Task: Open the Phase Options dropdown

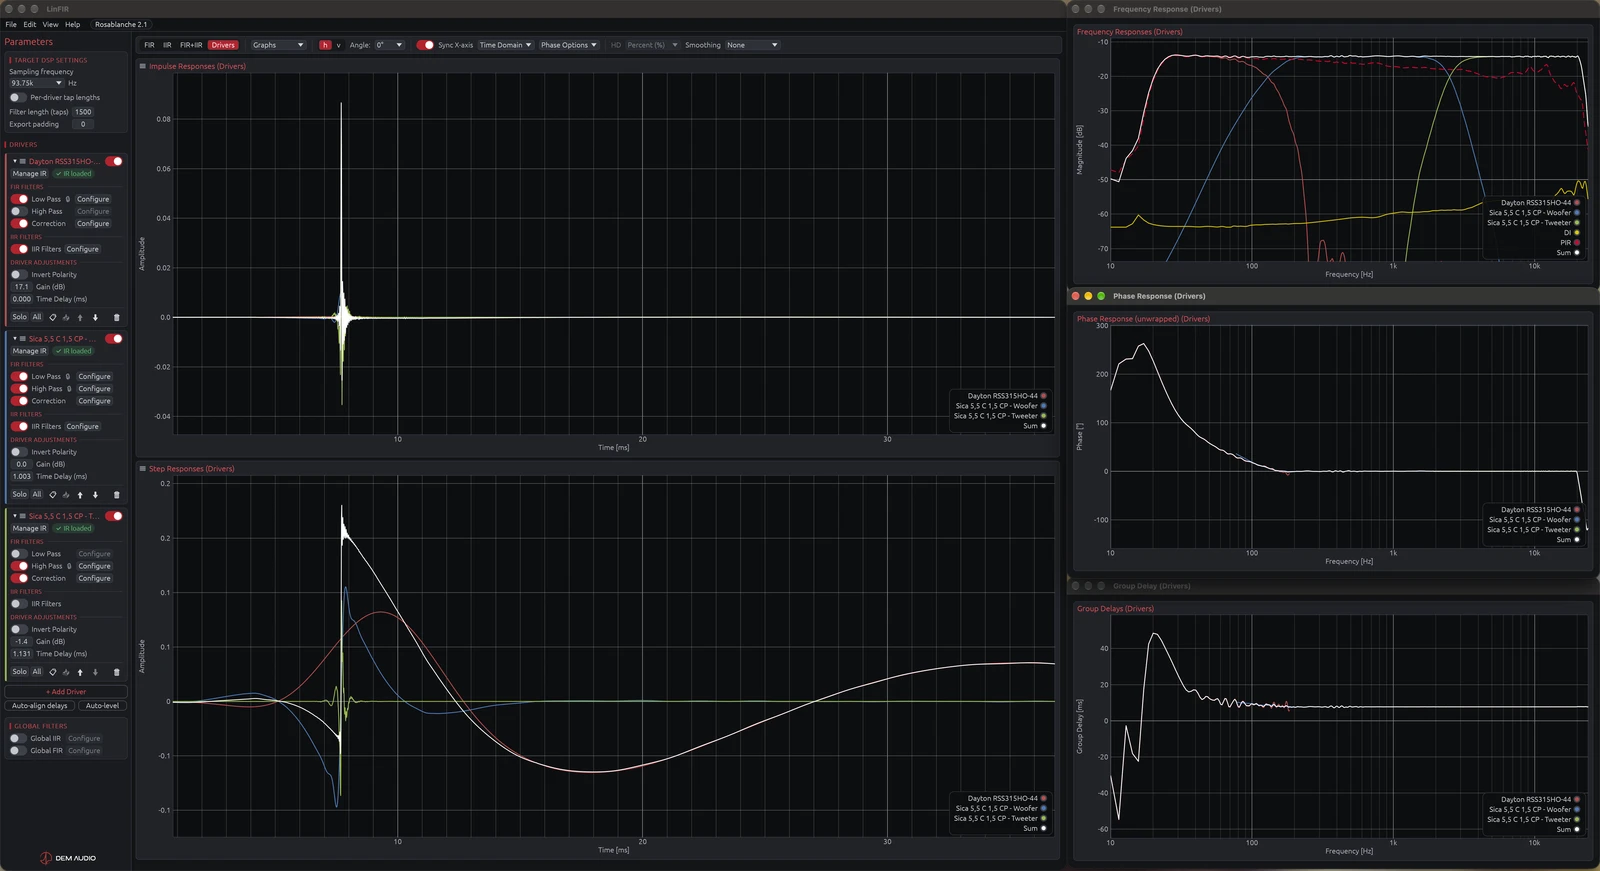Action: coord(568,45)
